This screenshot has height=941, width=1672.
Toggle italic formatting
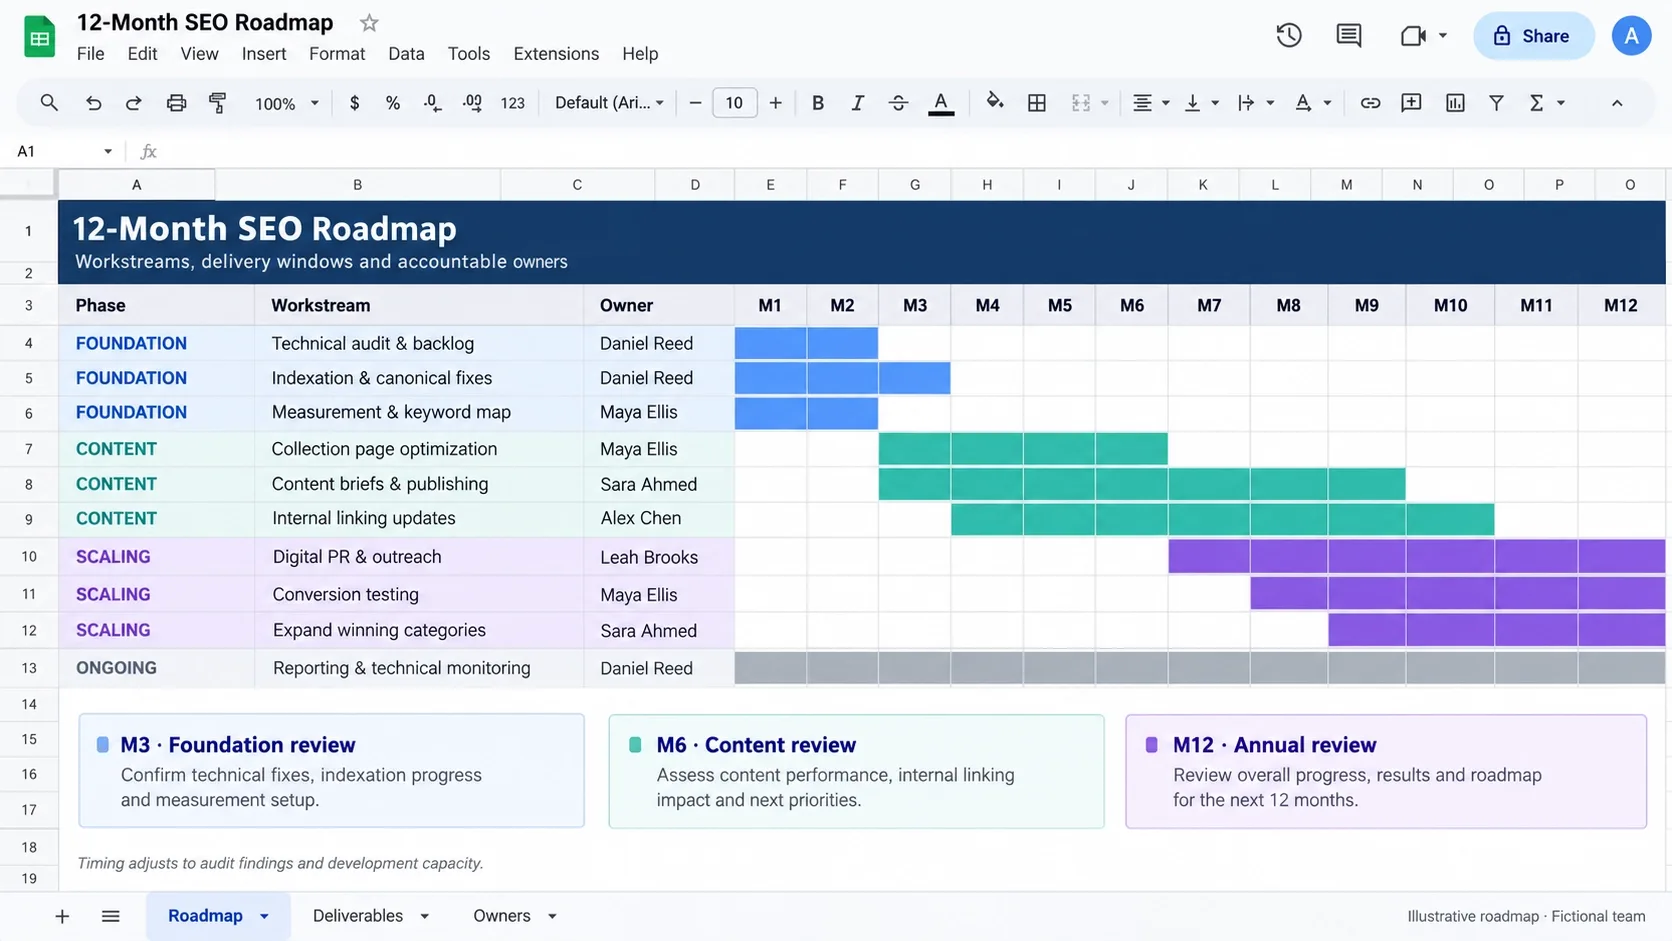(857, 103)
